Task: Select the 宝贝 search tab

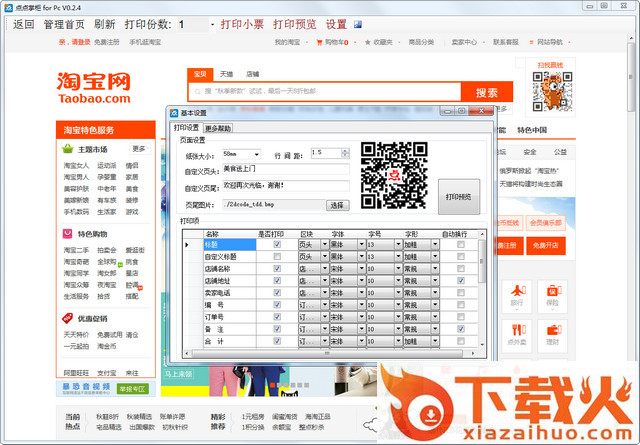Action: point(200,74)
